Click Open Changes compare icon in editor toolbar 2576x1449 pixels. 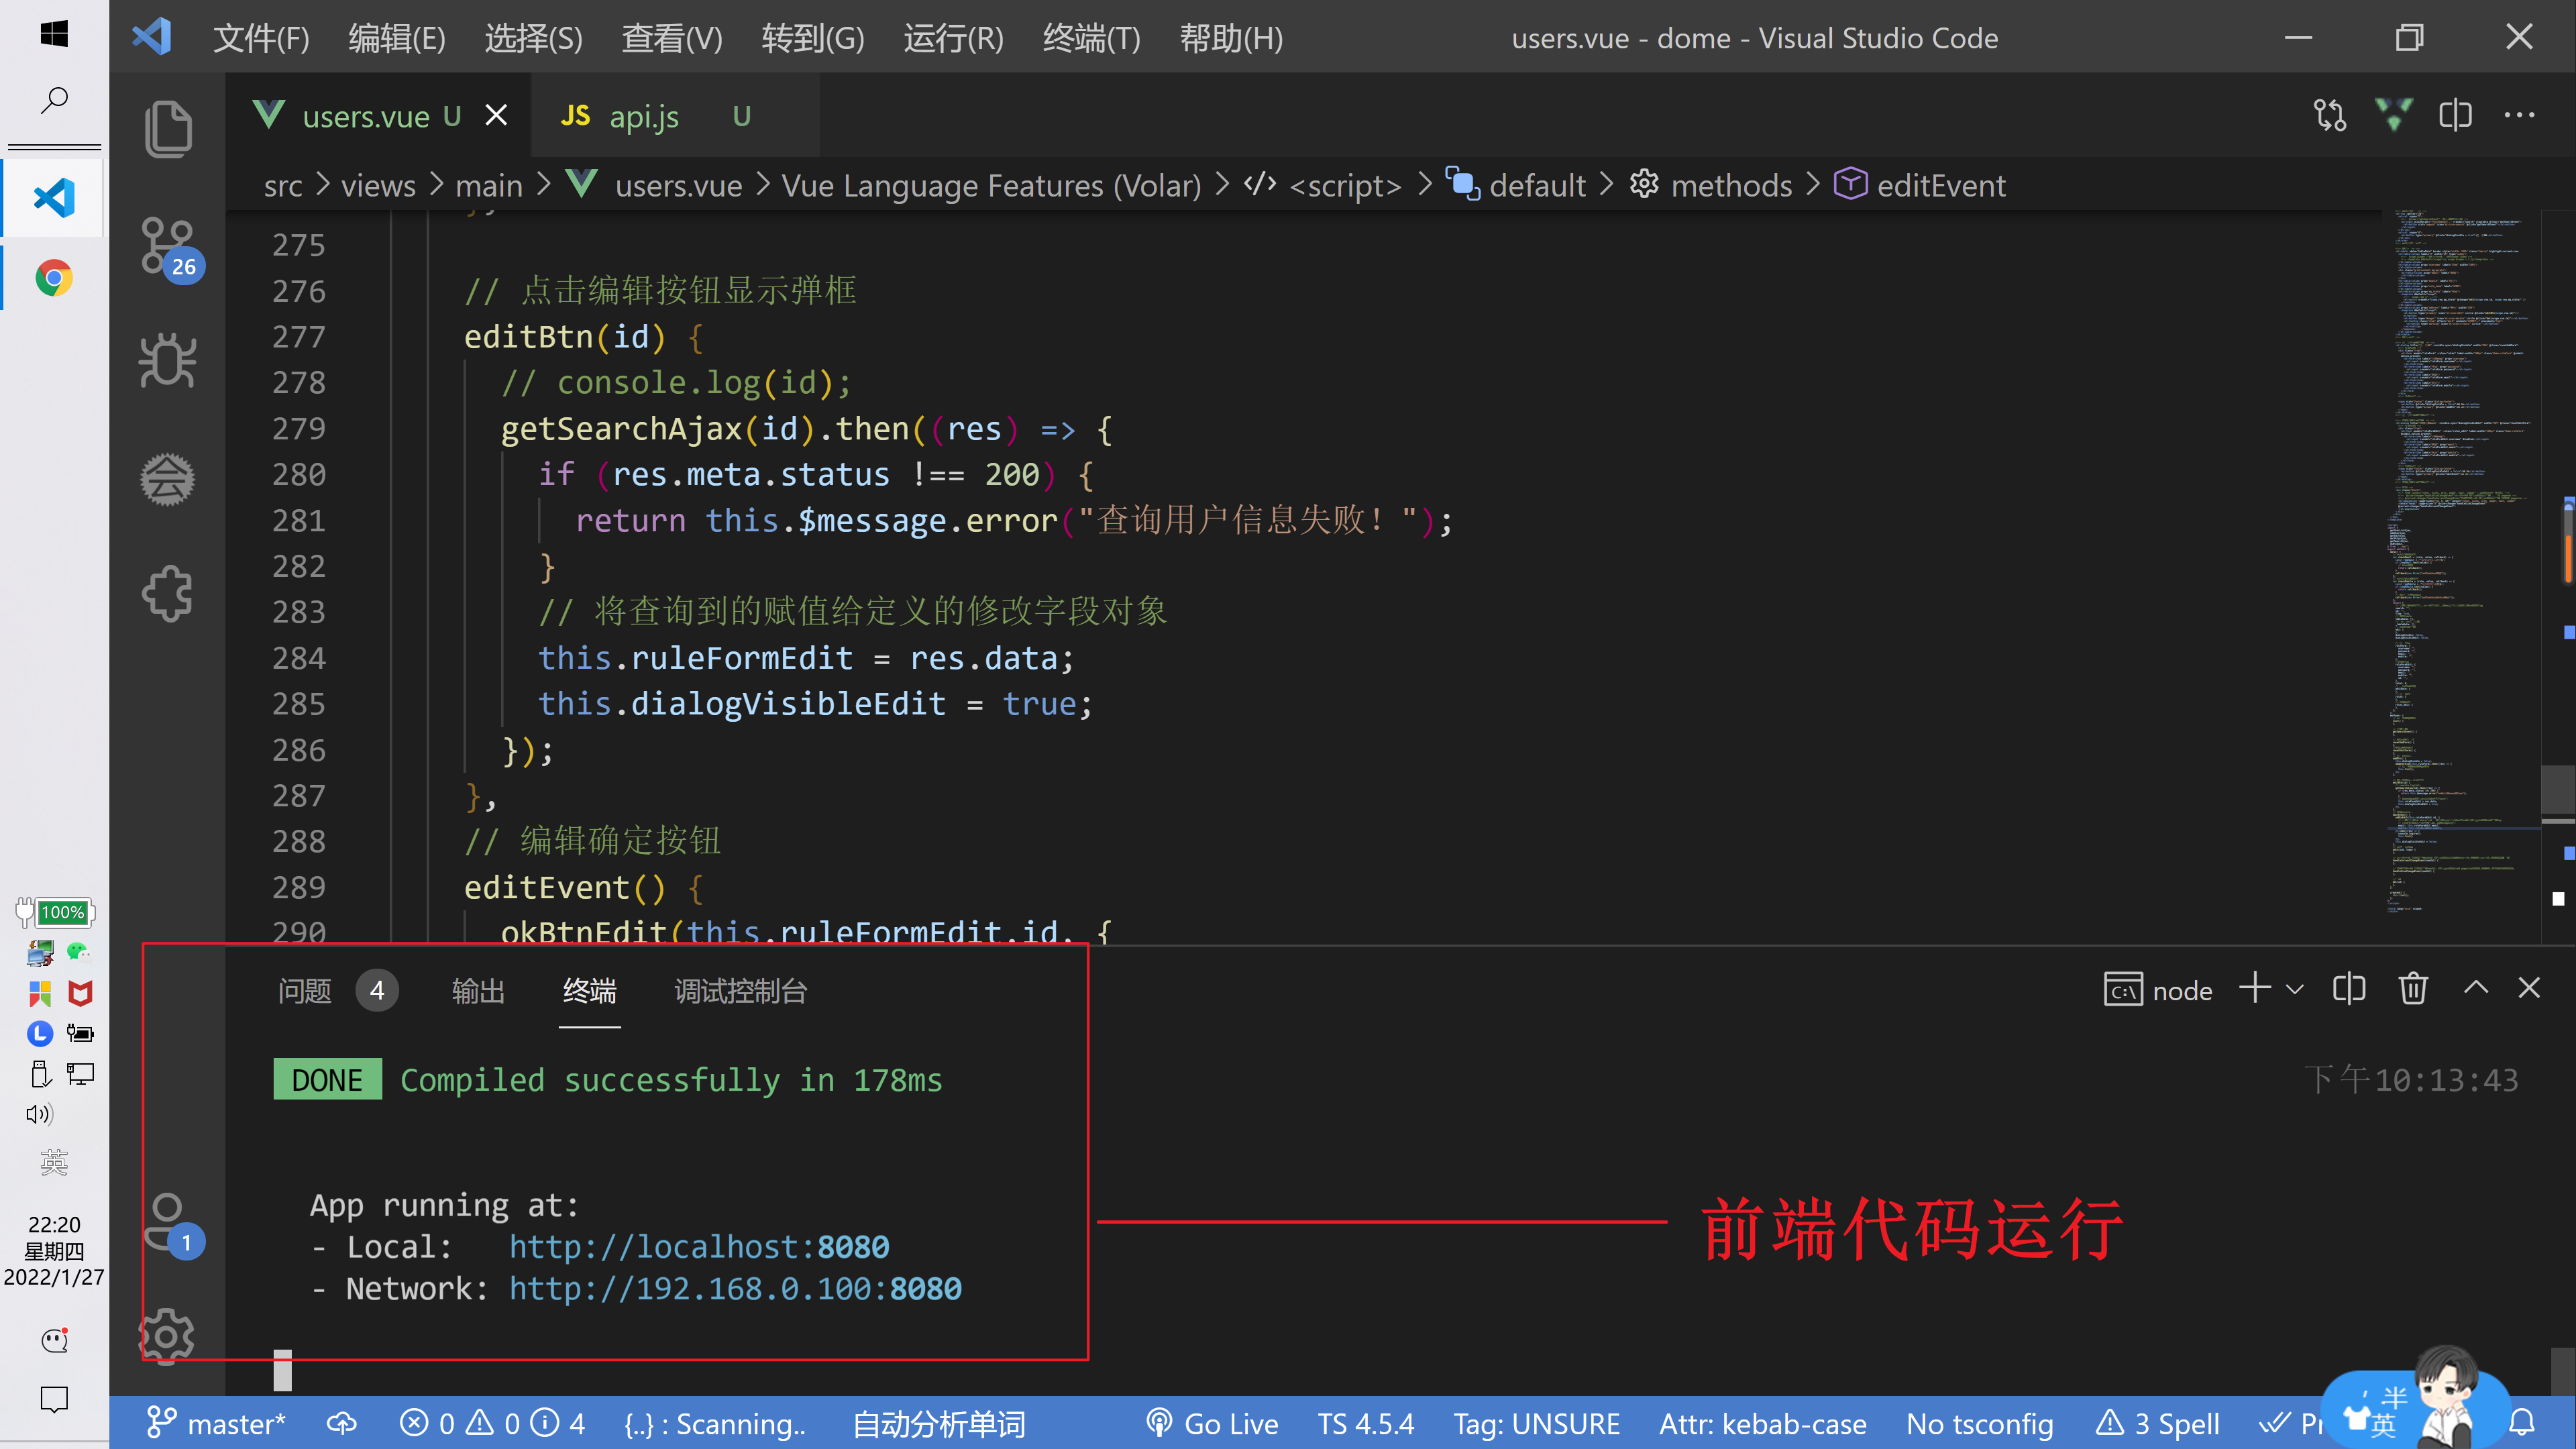pyautogui.click(x=2329, y=116)
